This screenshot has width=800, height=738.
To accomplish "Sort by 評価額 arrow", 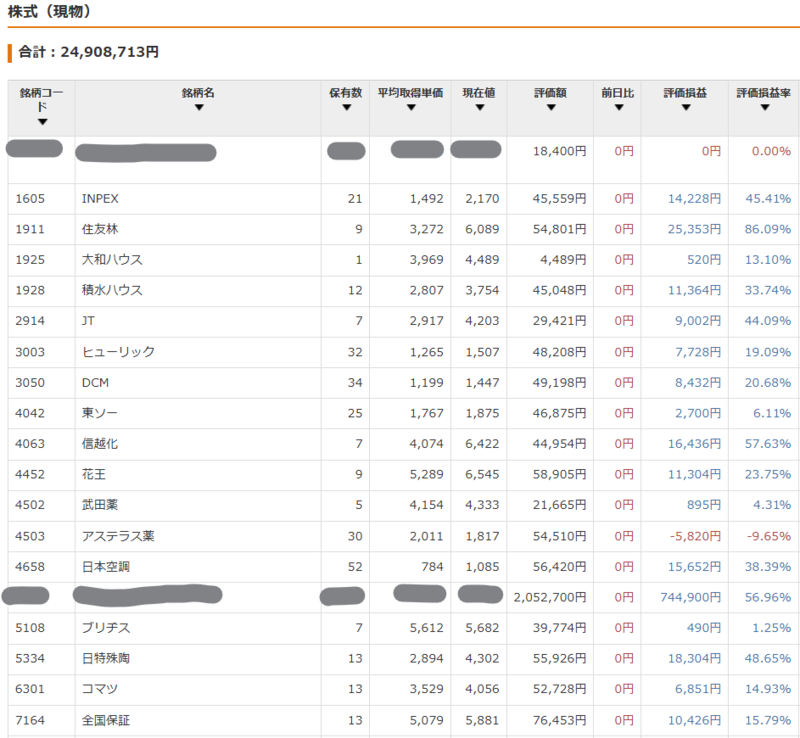I will [x=551, y=108].
